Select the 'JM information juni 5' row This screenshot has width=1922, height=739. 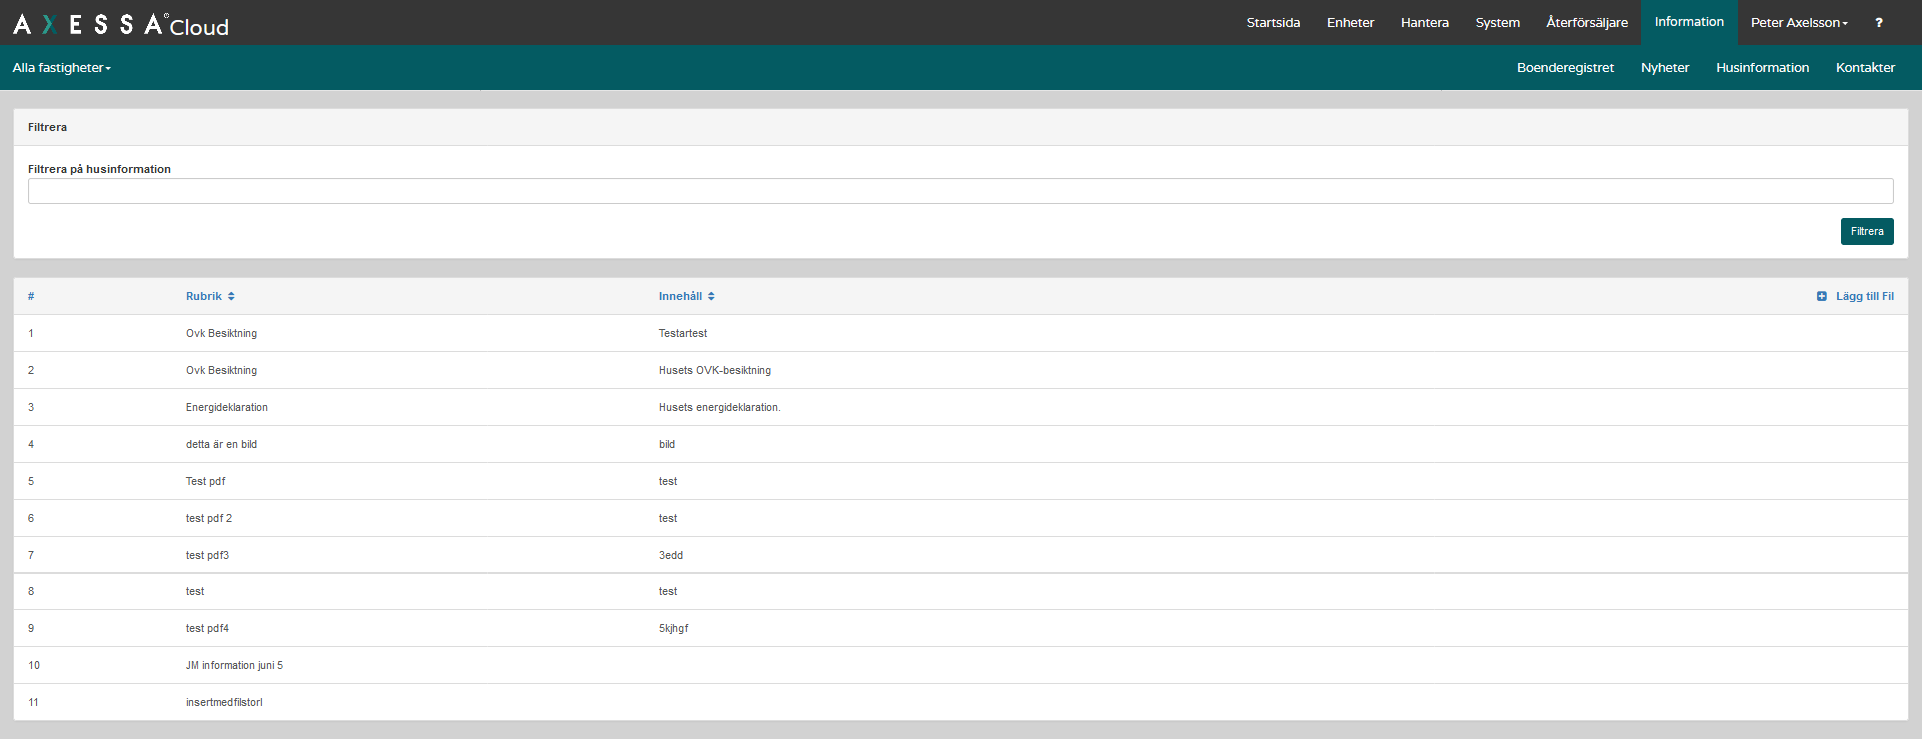pos(960,665)
